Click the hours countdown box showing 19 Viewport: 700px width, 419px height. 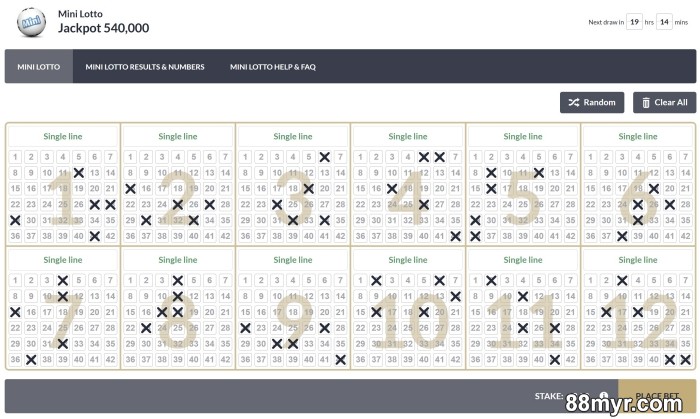(634, 21)
